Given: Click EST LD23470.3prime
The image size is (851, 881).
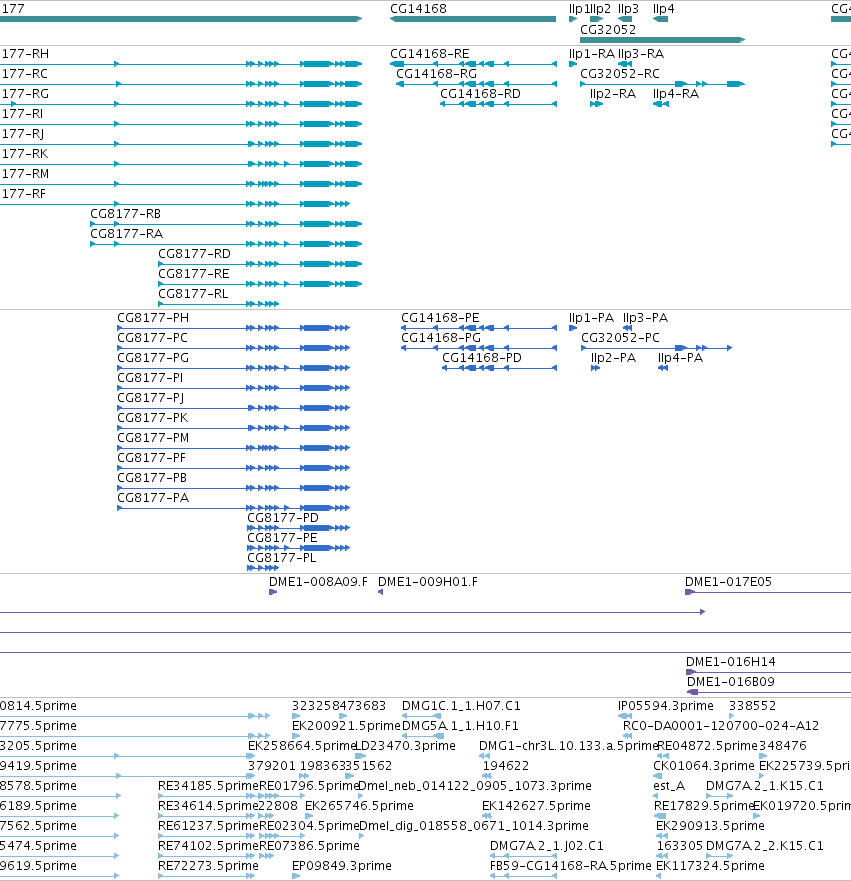Looking at the screenshot, I should click(x=406, y=746).
